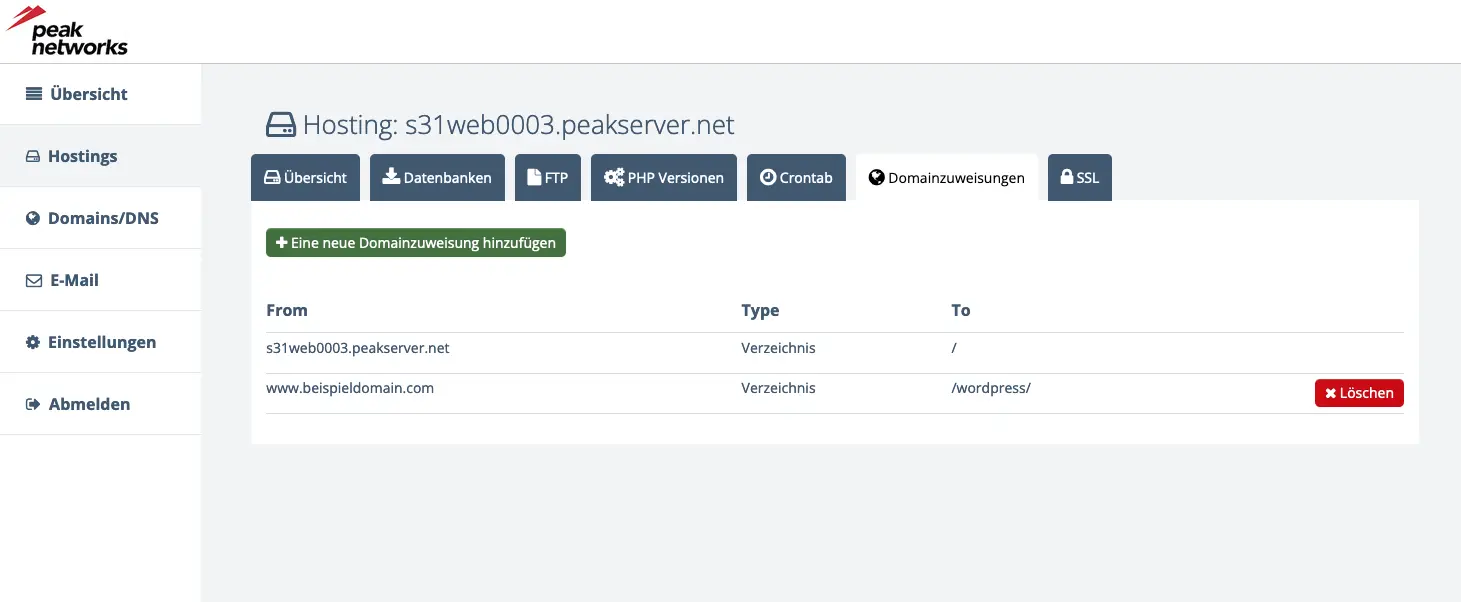This screenshot has width=1461, height=602.
Task: Click the envelope icon beside E-Mail
Action: pyautogui.click(x=33, y=281)
